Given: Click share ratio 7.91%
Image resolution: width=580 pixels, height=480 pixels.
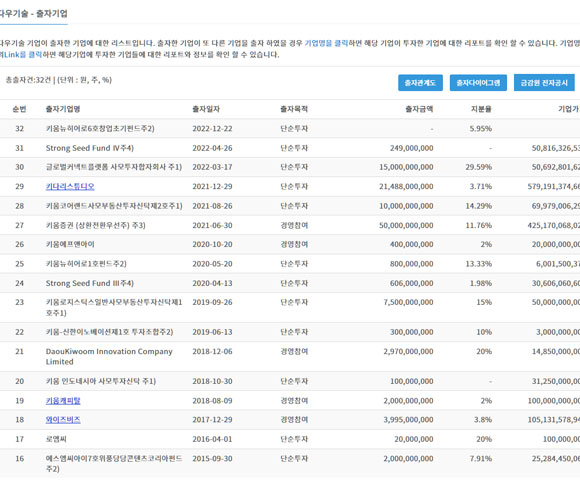Looking at the screenshot, I should (x=481, y=459).
